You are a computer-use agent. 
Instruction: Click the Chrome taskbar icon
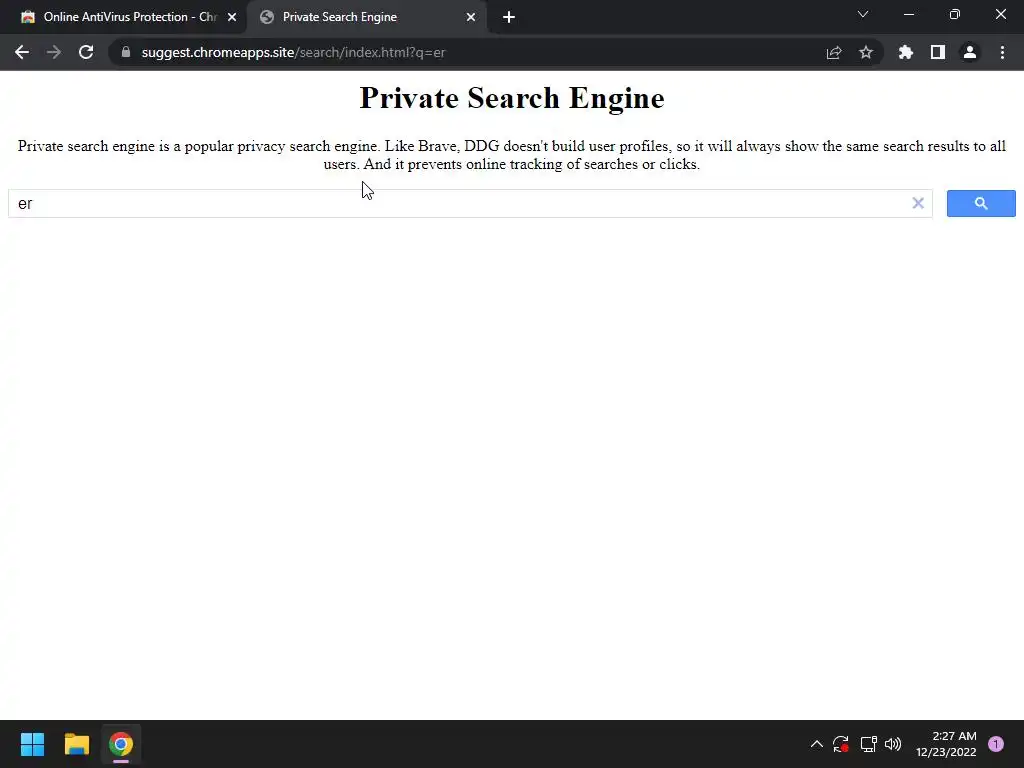121,744
